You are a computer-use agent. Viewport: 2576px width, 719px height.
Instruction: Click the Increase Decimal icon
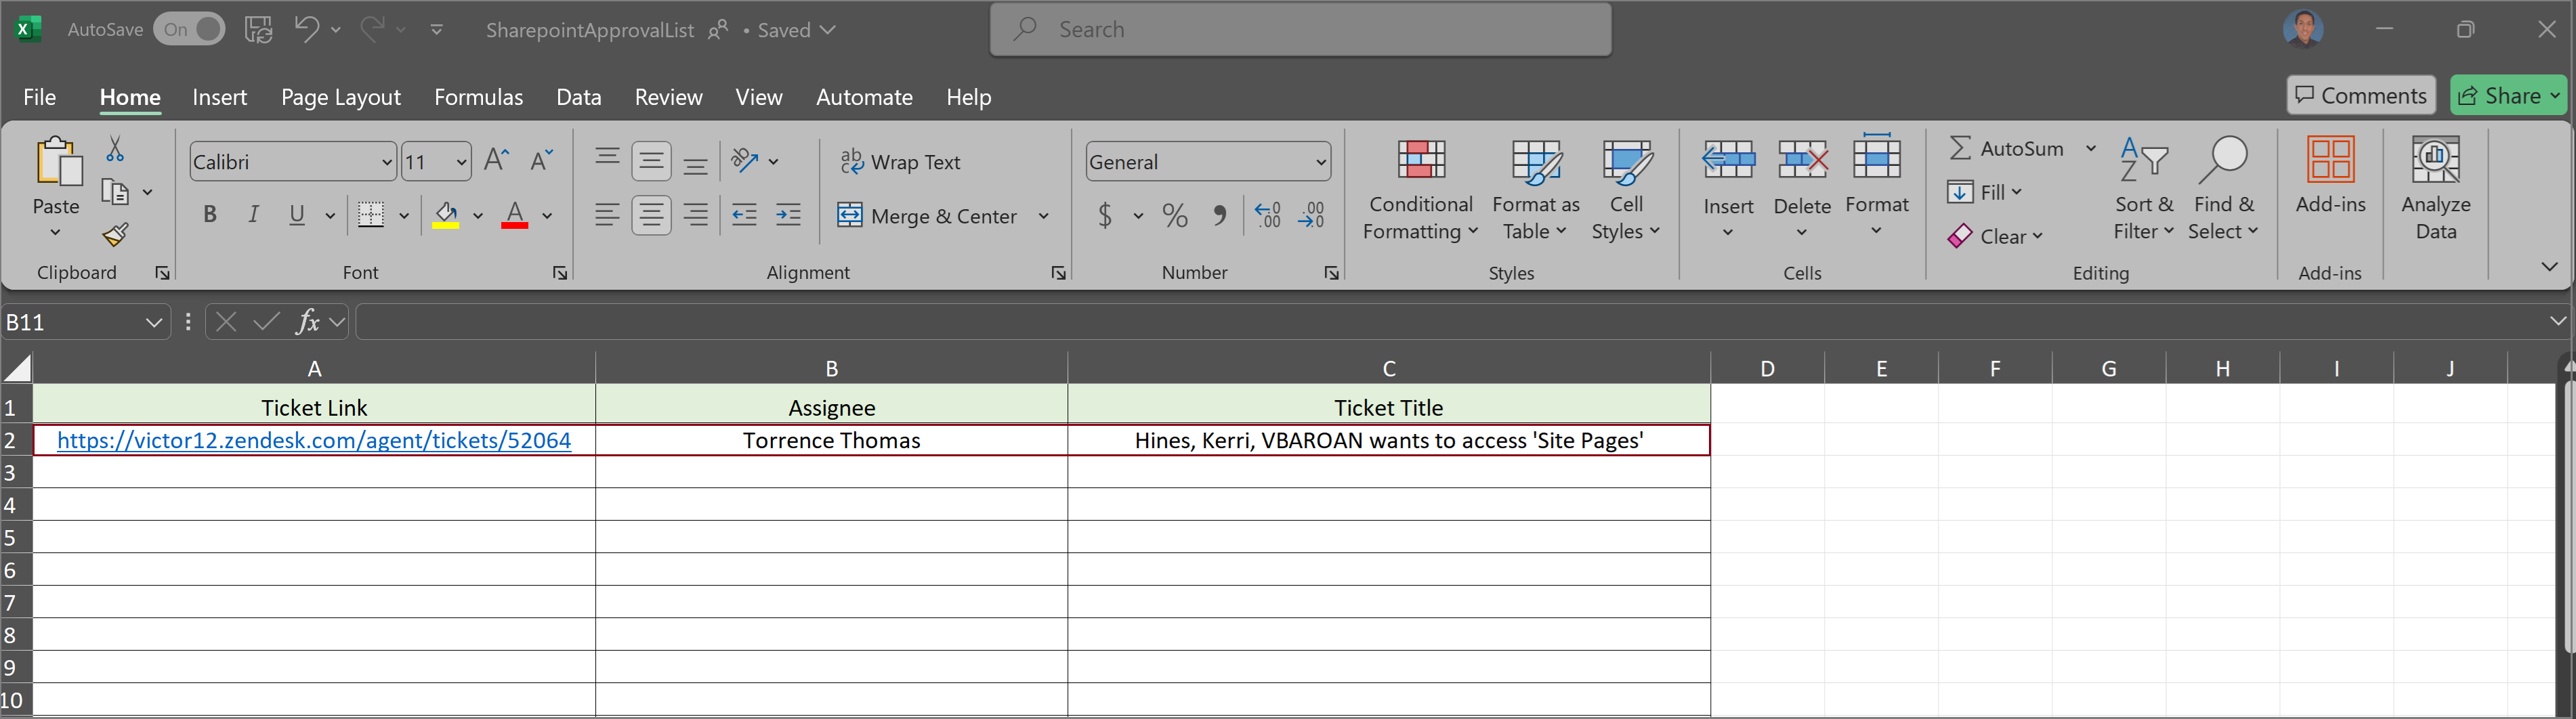coord(1267,215)
